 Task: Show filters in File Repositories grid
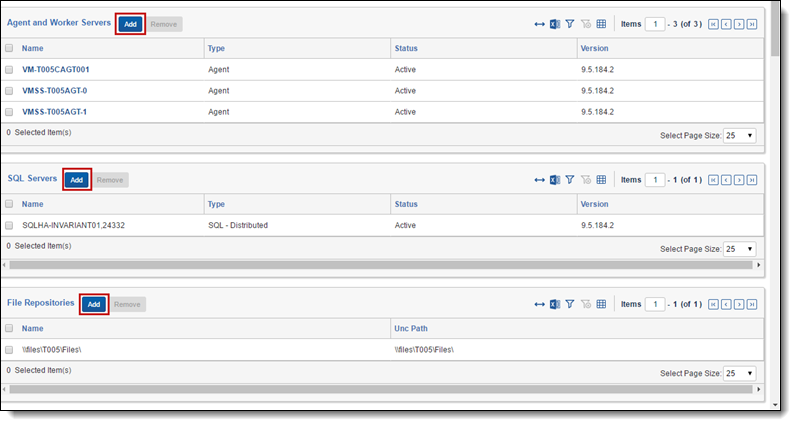click(569, 304)
